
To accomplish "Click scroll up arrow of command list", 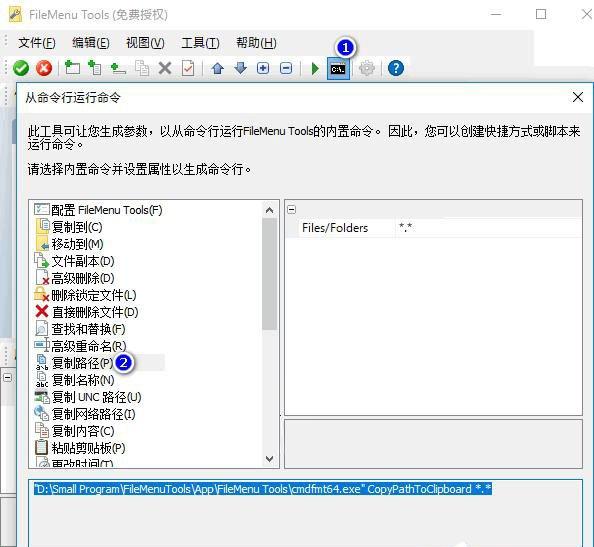I will click(269, 210).
